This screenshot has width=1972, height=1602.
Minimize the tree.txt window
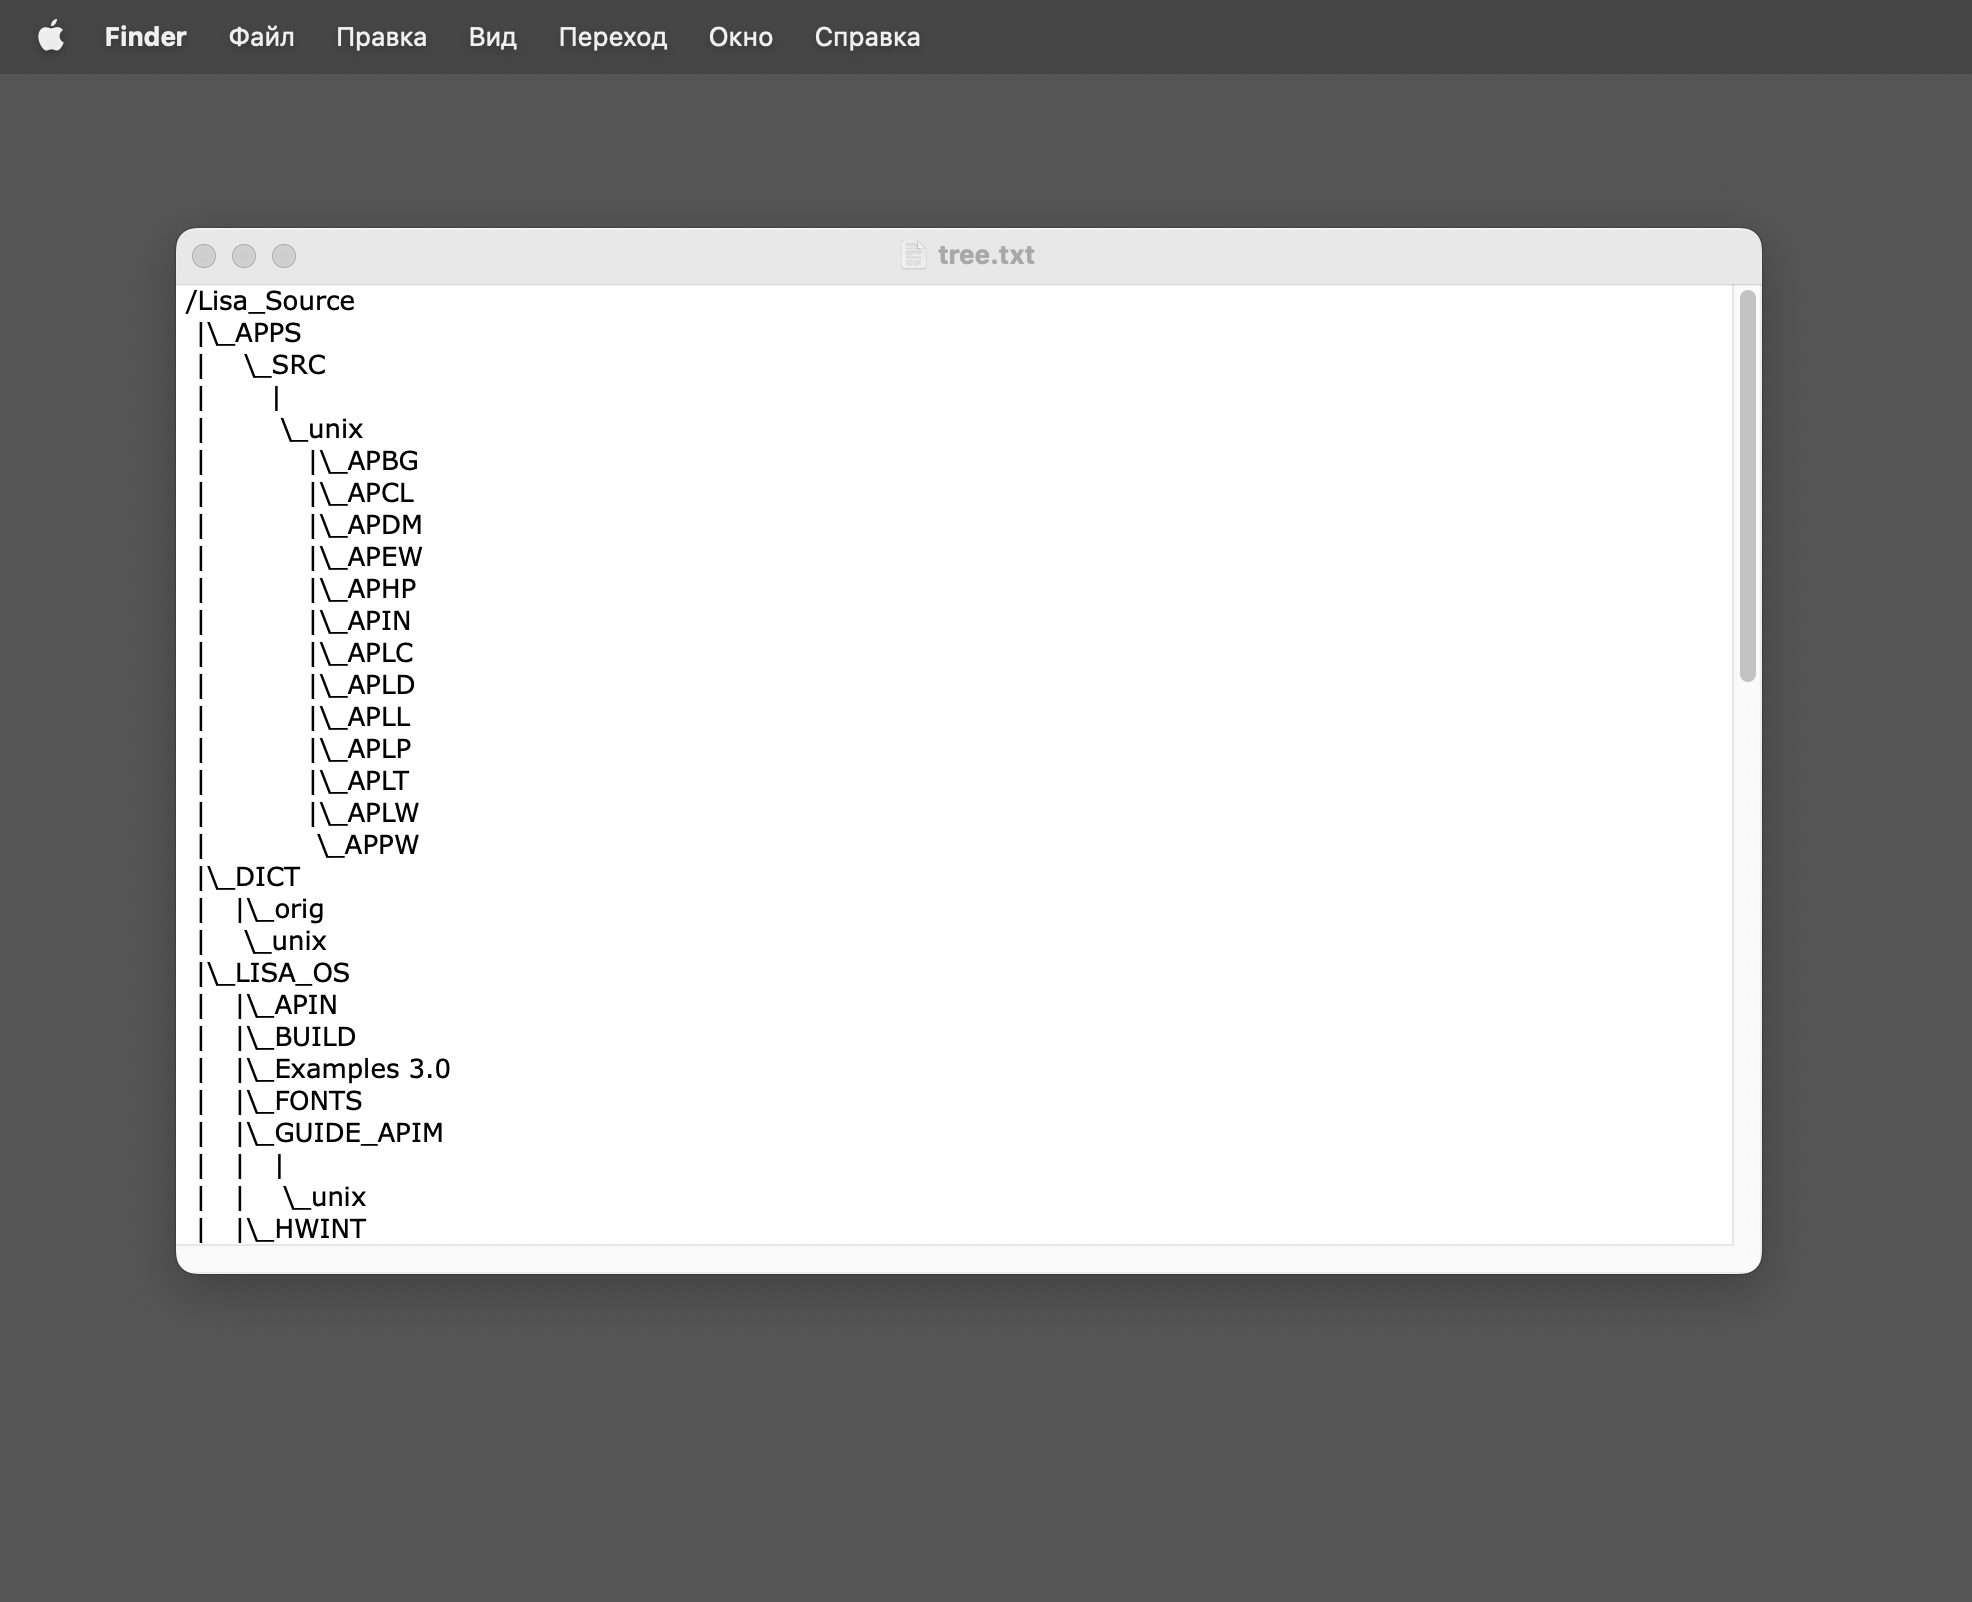244,256
